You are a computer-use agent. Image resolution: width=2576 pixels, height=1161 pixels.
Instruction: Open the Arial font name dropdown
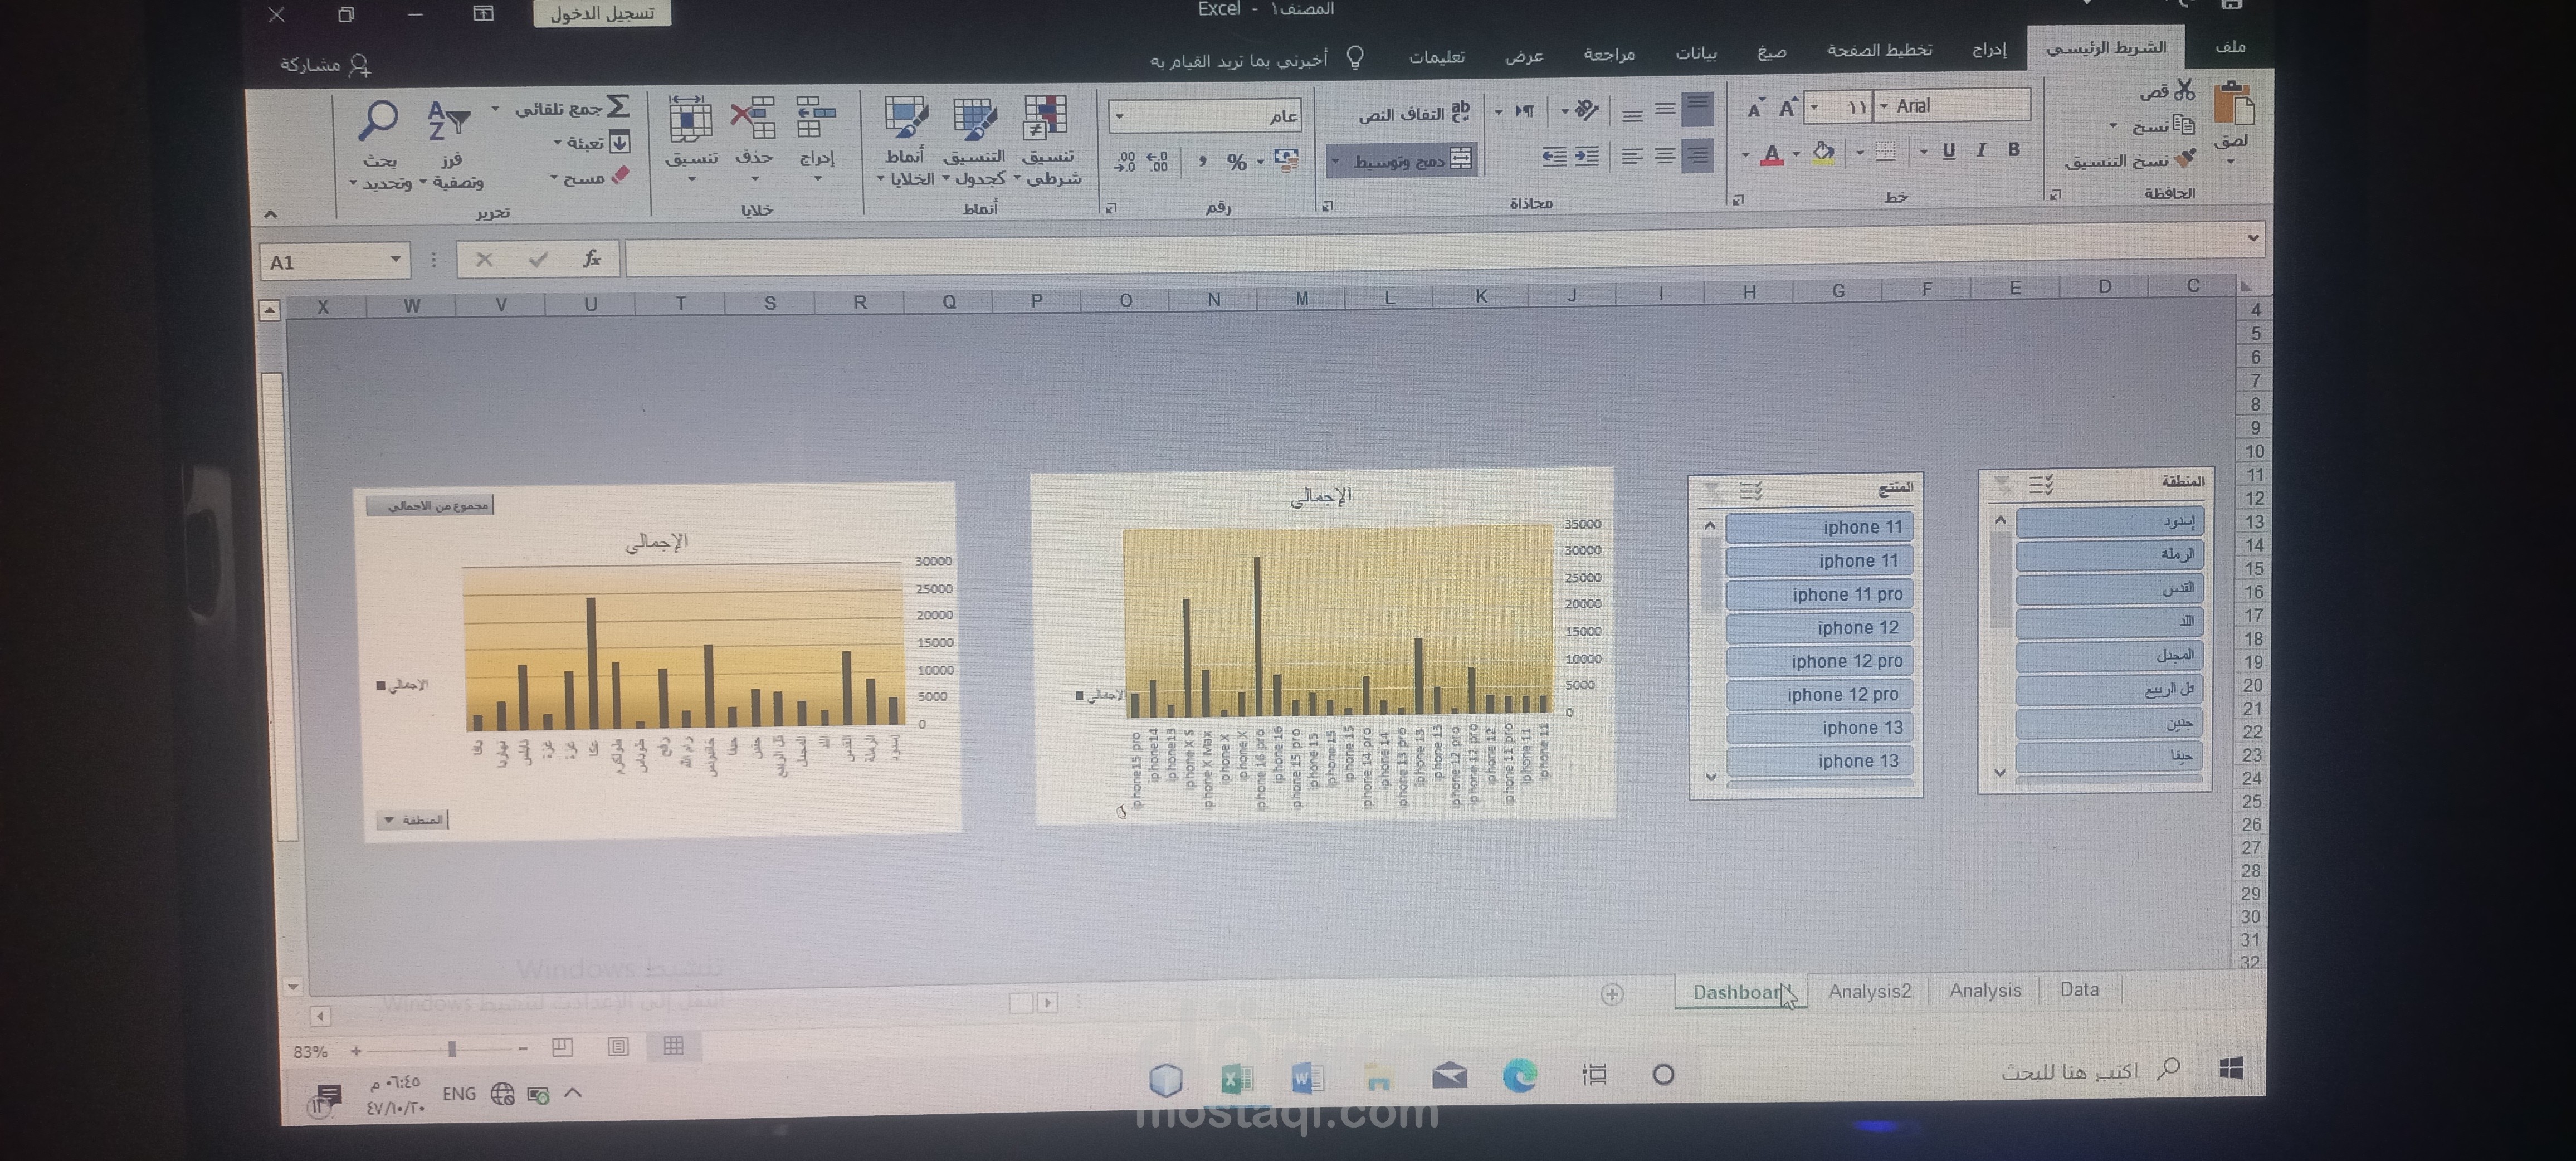point(1884,106)
